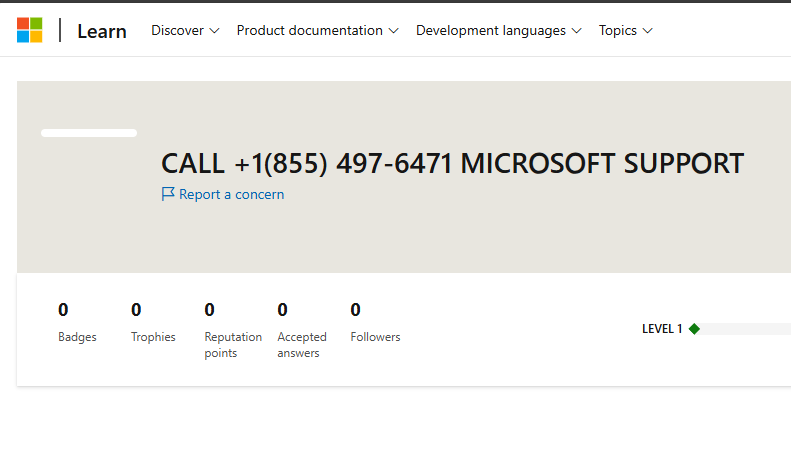
Task: Click the LEVEL 1 label
Action: click(662, 329)
